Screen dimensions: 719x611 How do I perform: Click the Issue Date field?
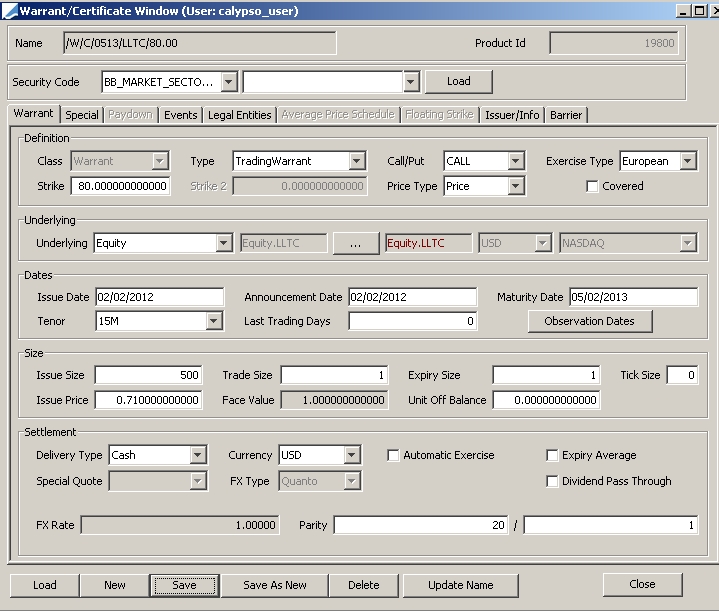pyautogui.click(x=159, y=297)
